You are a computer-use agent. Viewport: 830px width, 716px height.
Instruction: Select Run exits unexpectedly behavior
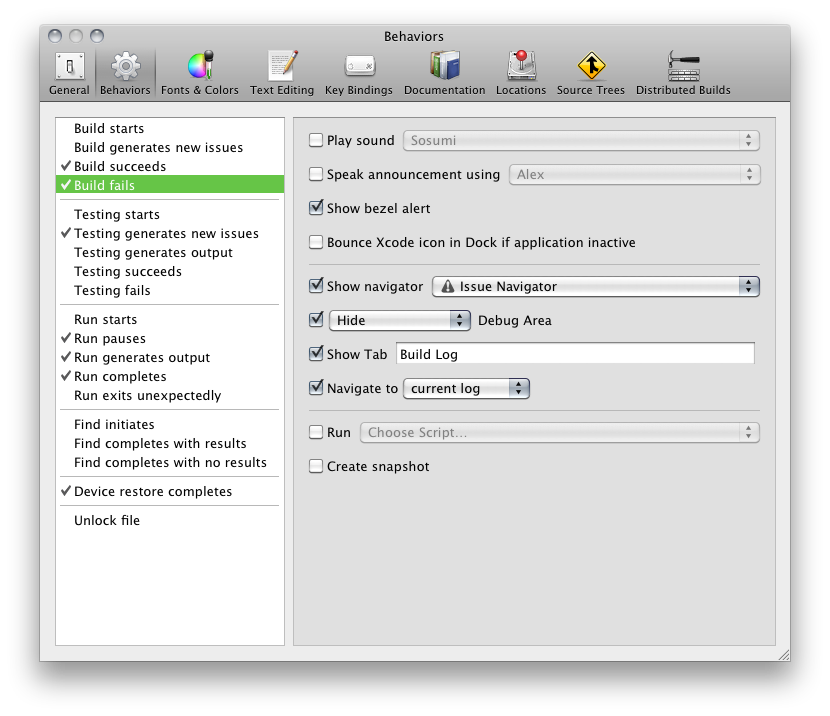pos(170,396)
